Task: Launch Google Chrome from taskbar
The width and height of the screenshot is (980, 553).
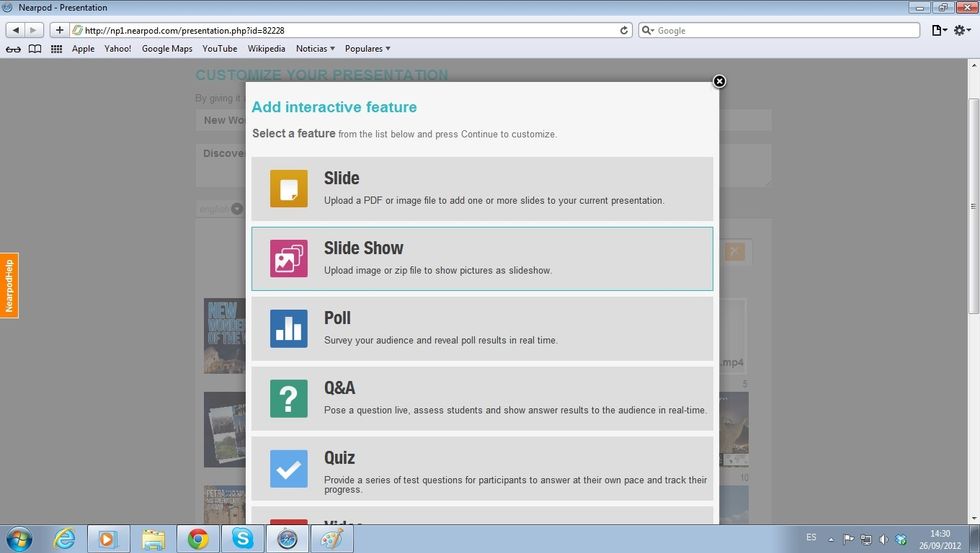Action: tap(198, 539)
